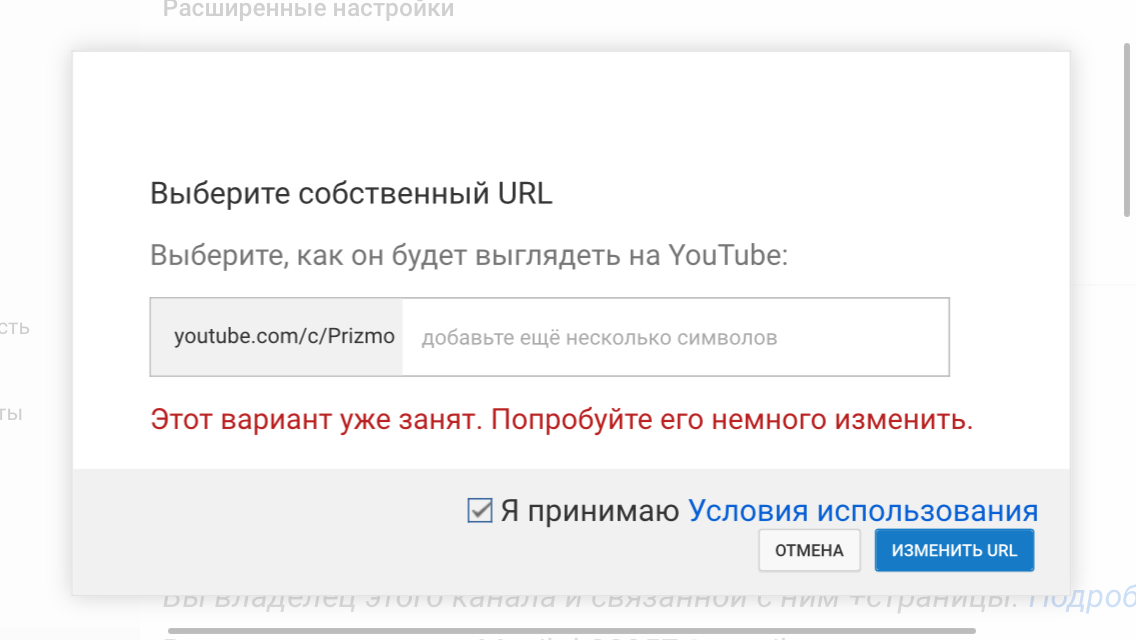Click the heading Выберите собственный URL

click(351, 194)
